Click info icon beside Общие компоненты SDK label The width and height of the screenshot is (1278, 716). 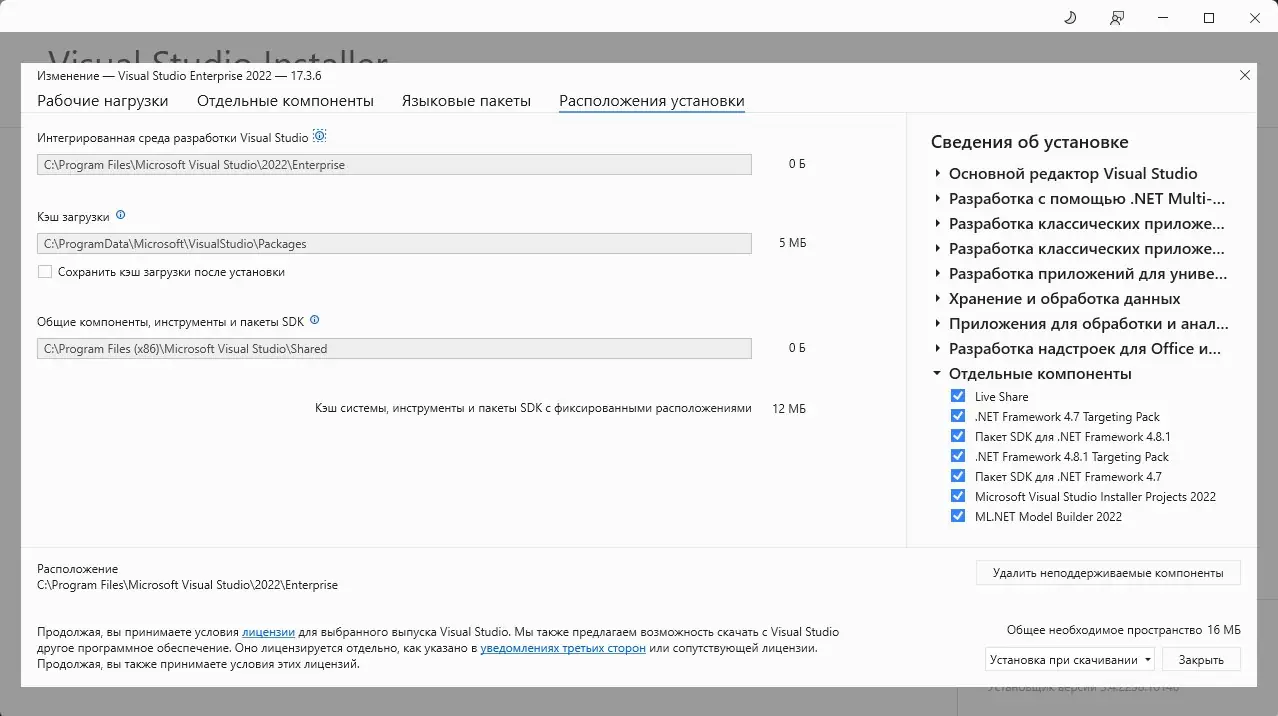click(x=315, y=321)
